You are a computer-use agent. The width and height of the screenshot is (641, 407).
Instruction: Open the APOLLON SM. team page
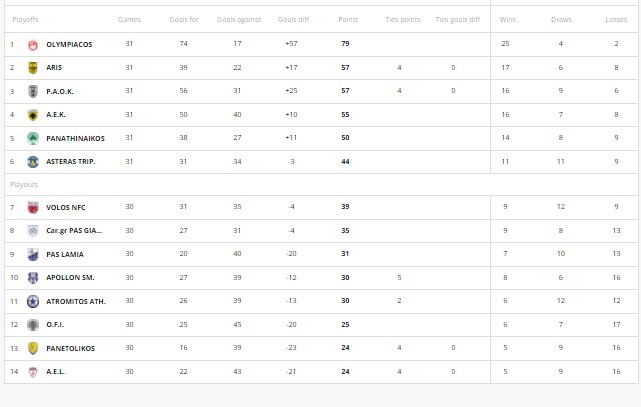coord(70,277)
